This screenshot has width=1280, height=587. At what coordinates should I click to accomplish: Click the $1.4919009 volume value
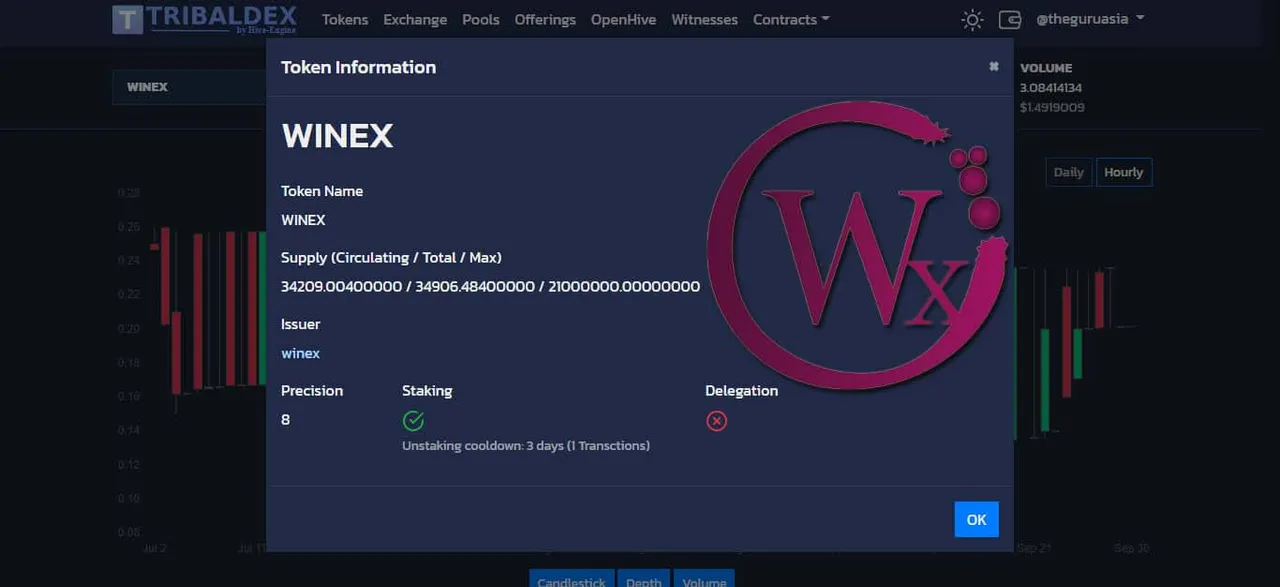click(1052, 107)
